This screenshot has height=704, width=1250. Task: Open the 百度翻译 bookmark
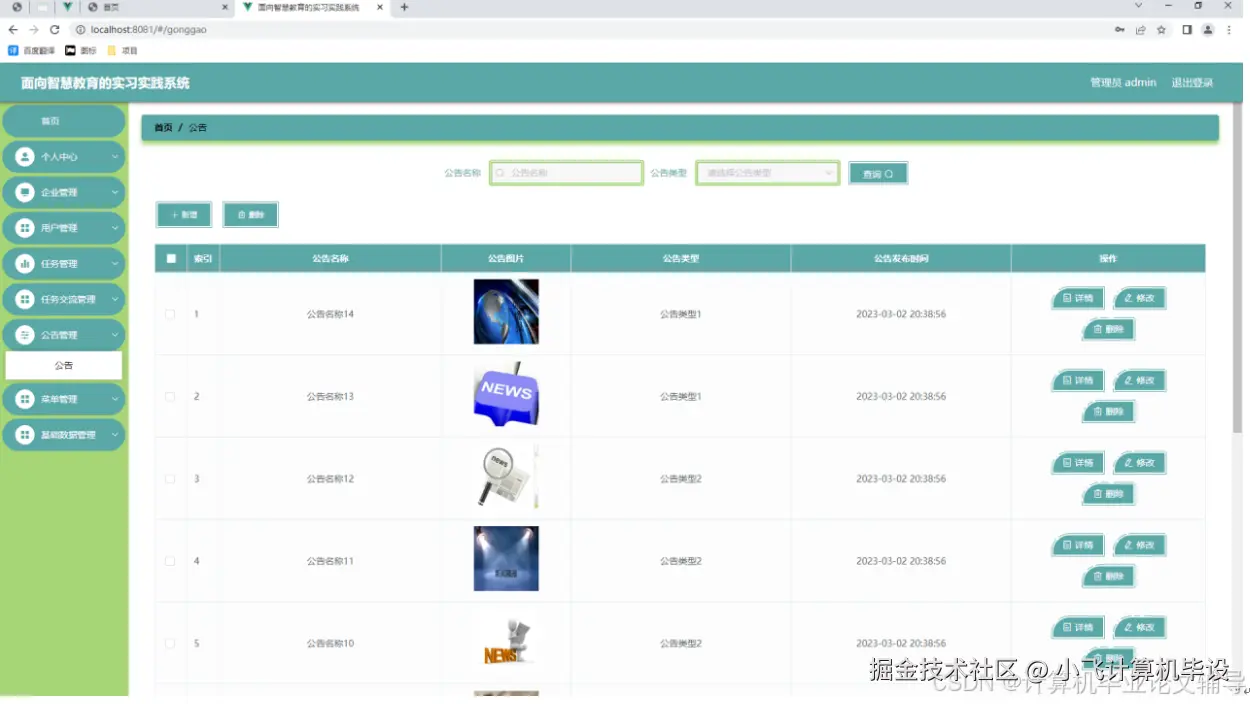coord(31,50)
